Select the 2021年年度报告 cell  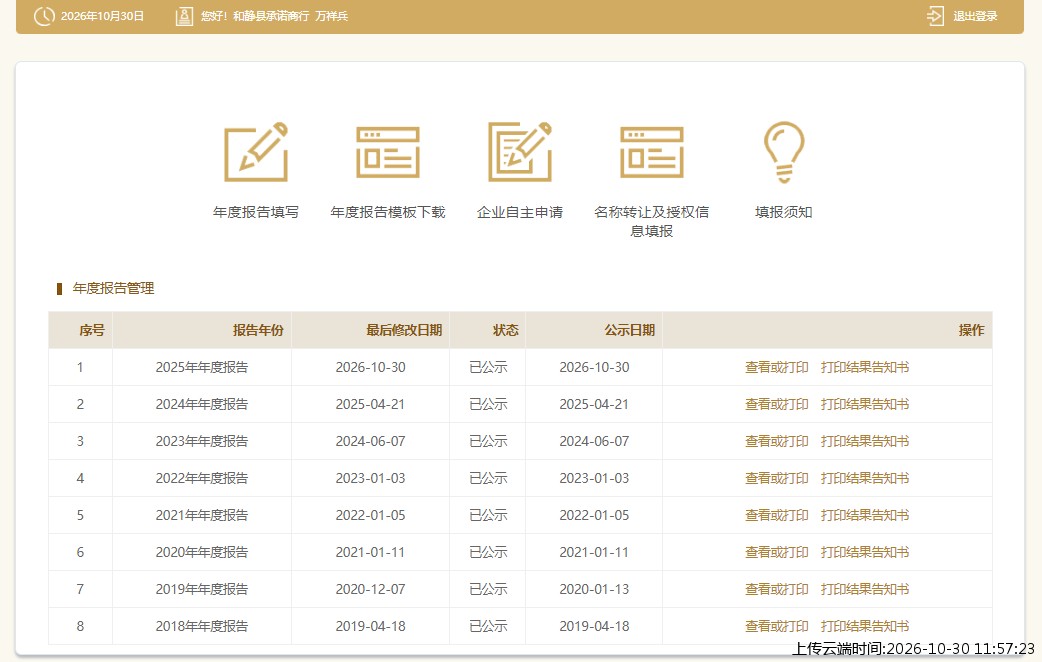click(201, 515)
